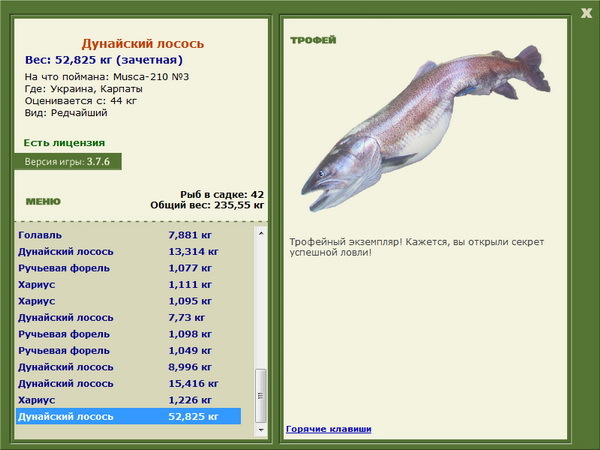Close the window with the X button
600x450 pixels.
[x=586, y=13]
